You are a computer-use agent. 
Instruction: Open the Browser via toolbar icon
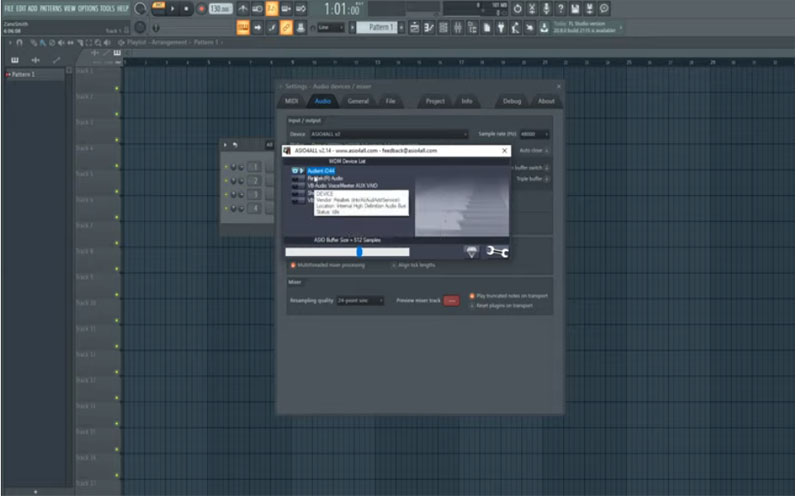pos(472,28)
